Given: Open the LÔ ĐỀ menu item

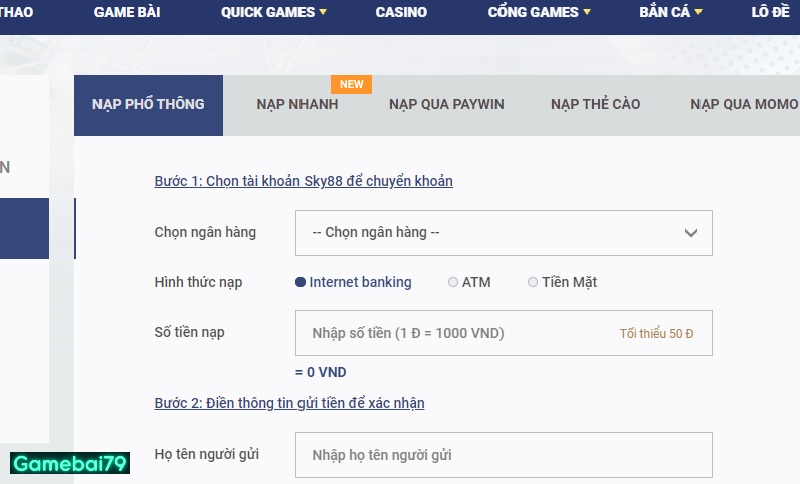Looking at the screenshot, I should (770, 12).
